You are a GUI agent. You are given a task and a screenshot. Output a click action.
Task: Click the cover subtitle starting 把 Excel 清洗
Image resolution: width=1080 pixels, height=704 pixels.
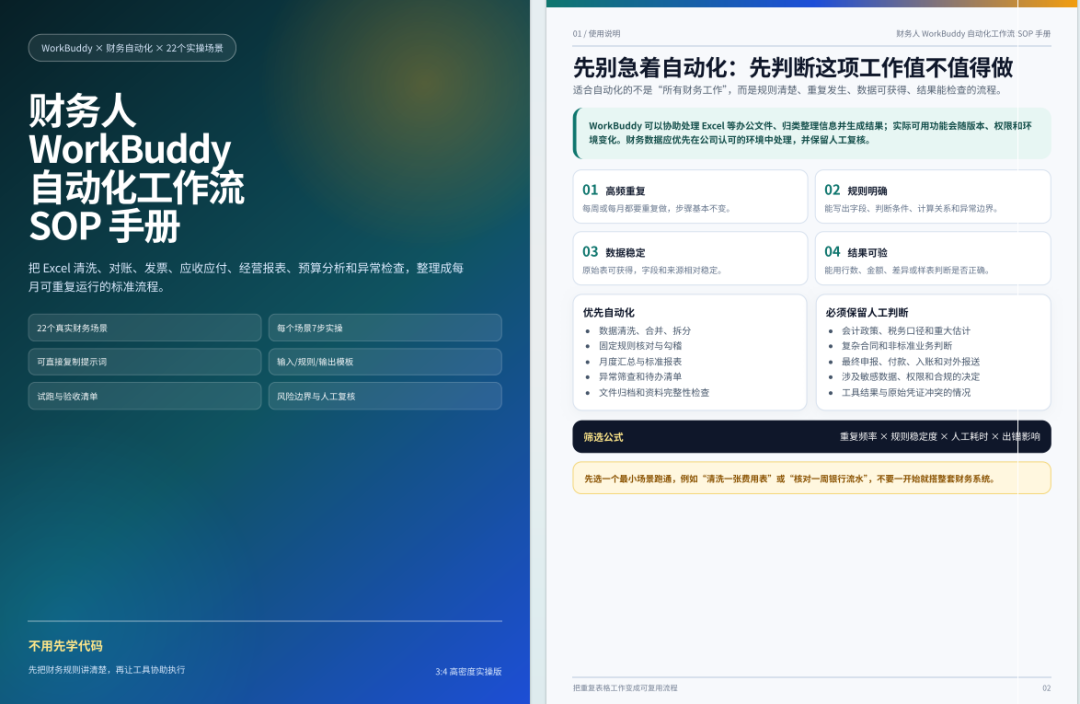[246, 277]
